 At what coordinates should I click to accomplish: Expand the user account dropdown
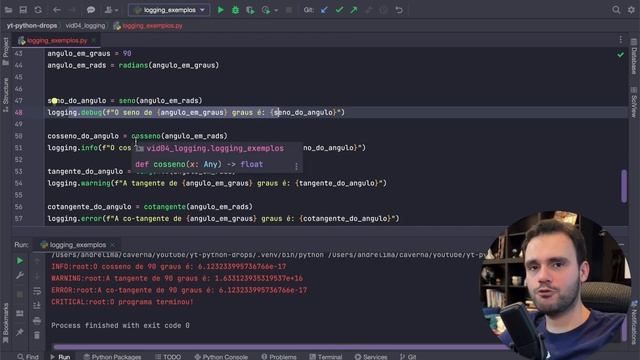(111, 10)
